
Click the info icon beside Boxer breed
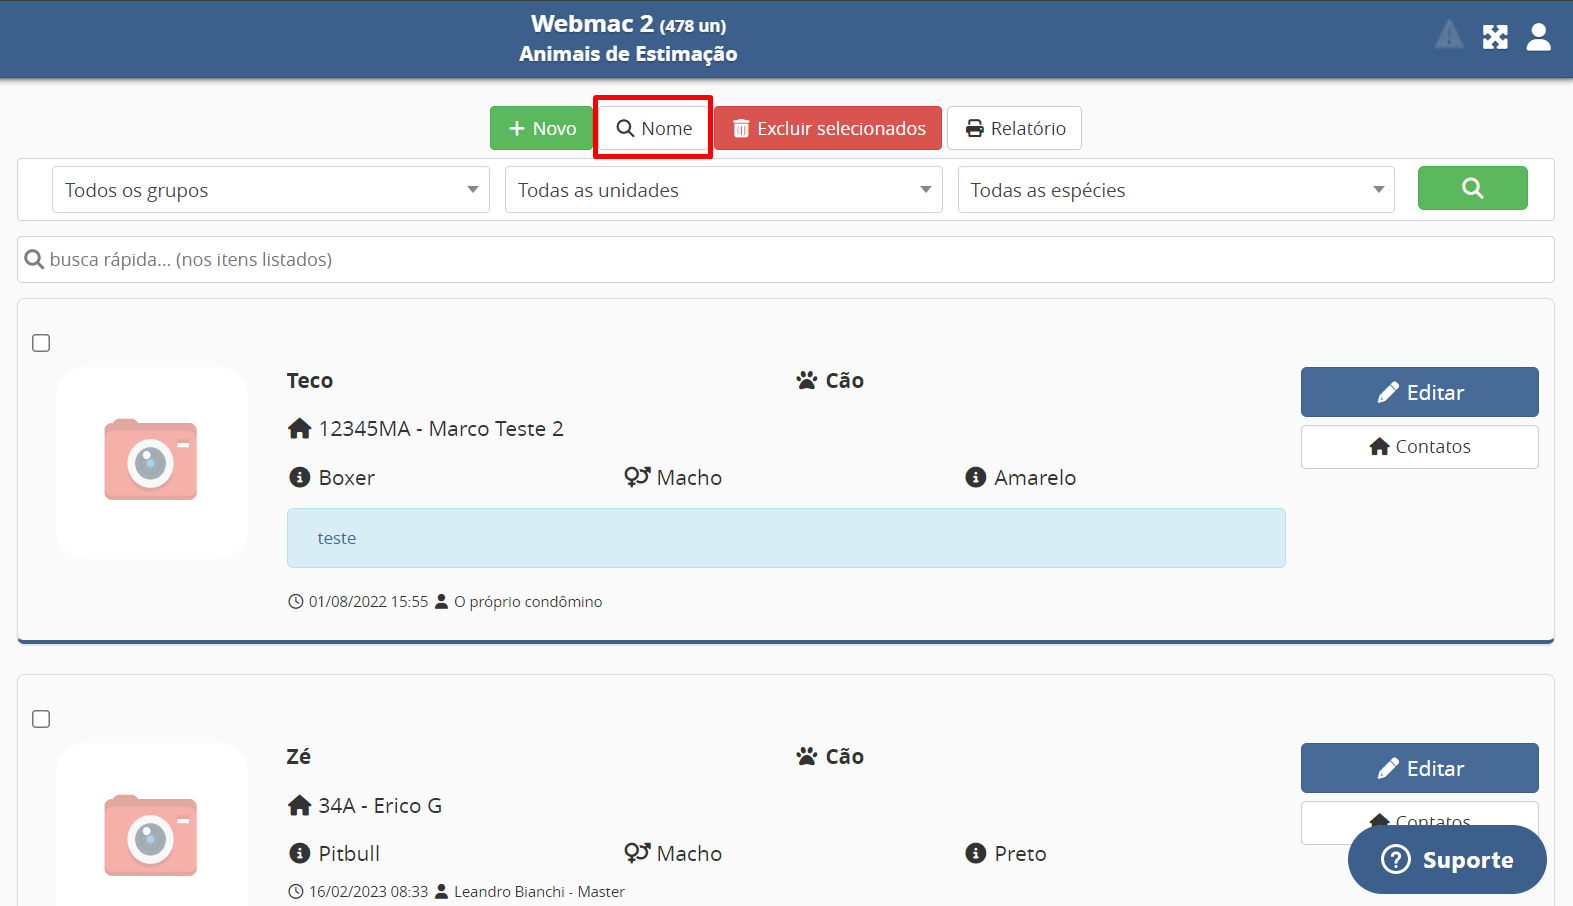pyautogui.click(x=299, y=478)
